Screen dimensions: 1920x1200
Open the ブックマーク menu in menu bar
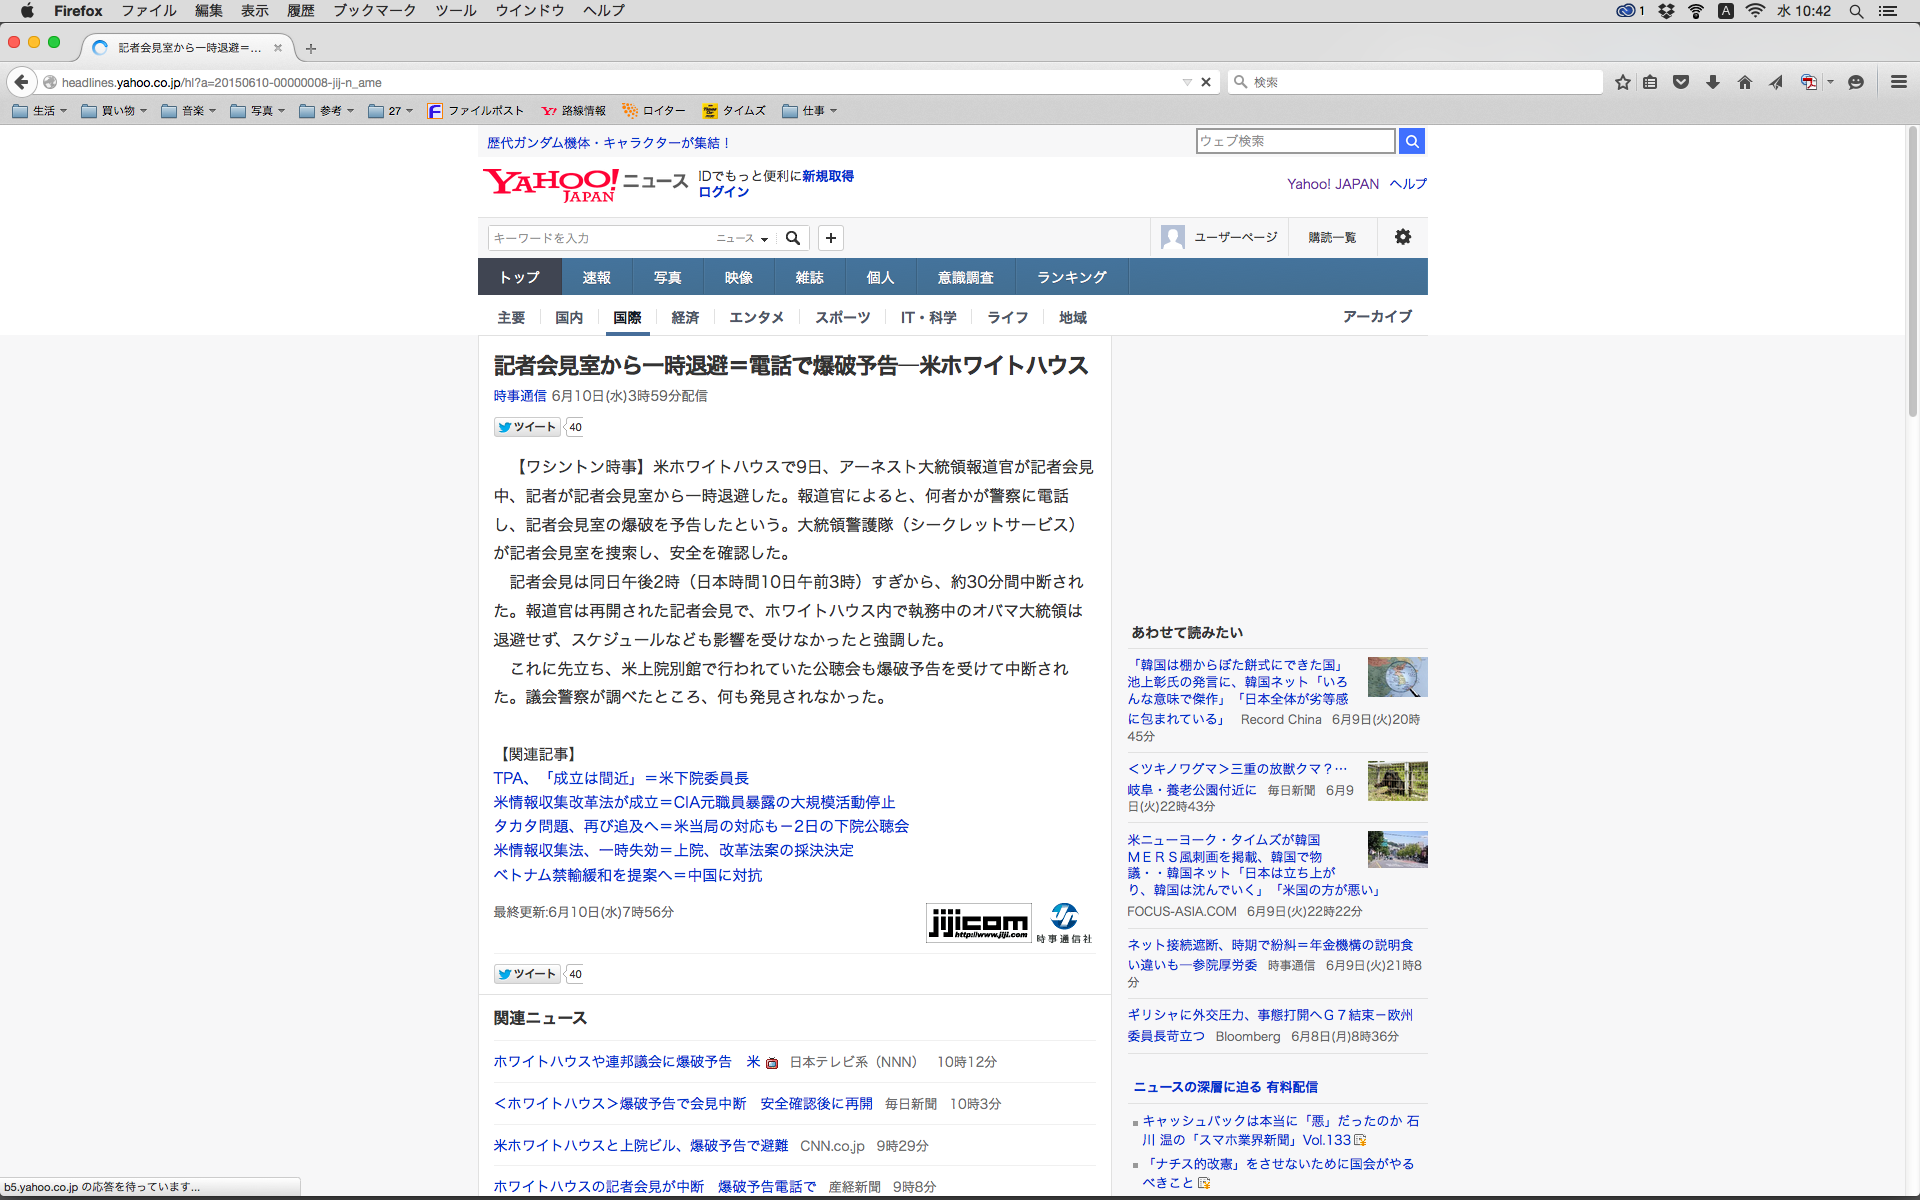click(x=374, y=10)
